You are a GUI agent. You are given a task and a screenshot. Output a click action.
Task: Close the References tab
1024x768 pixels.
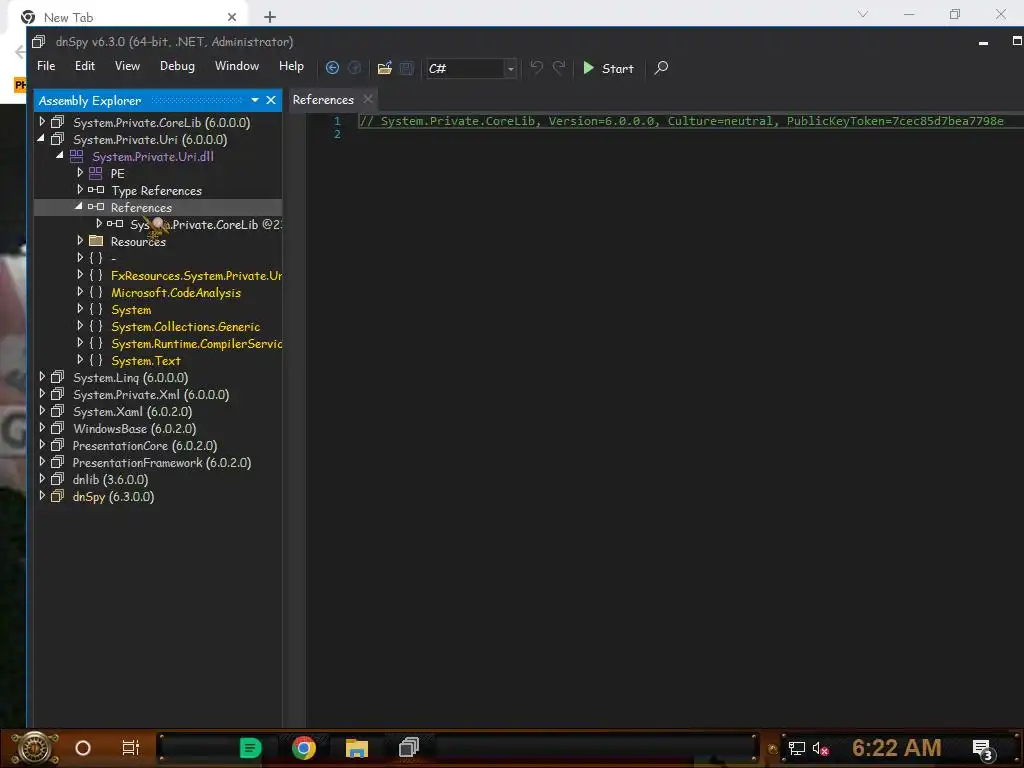tap(368, 99)
